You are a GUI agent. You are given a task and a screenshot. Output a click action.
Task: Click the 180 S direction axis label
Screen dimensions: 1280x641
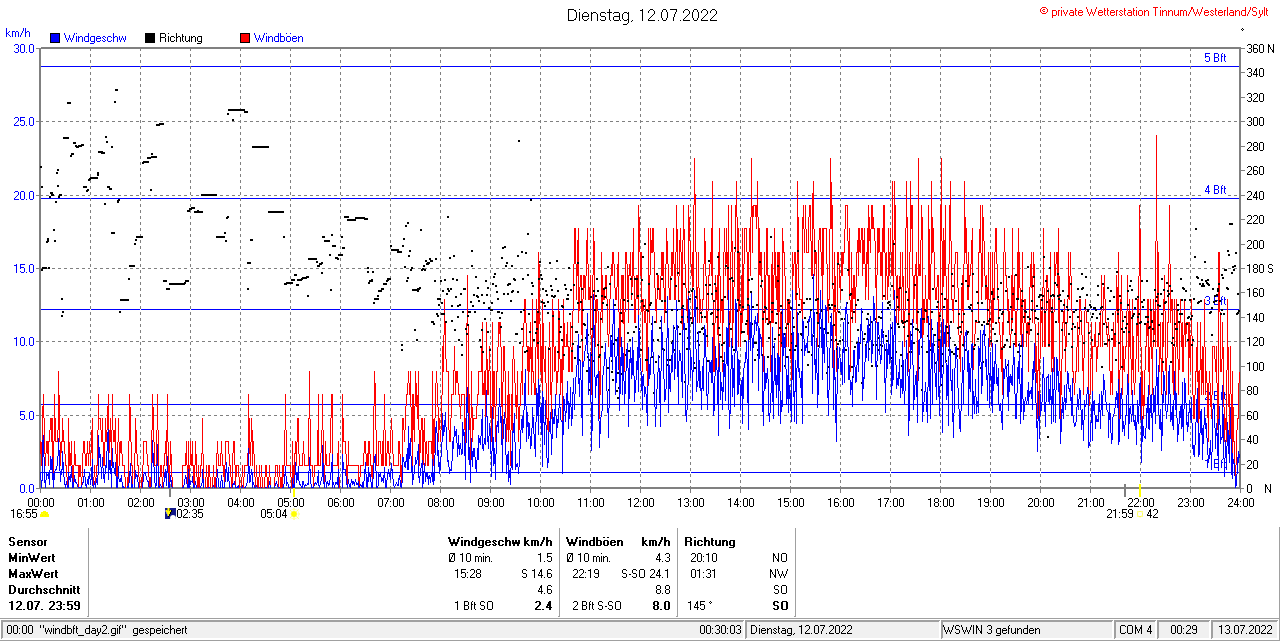[x=1258, y=269]
